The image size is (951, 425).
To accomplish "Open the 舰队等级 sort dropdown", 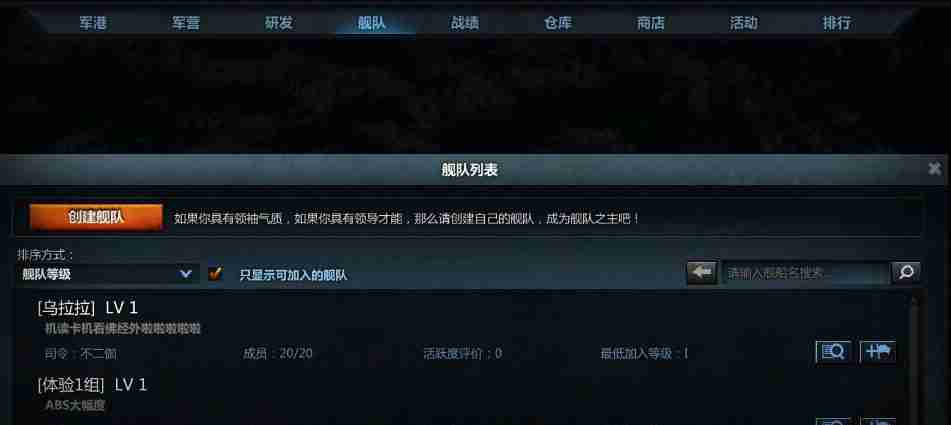I will coord(107,274).
